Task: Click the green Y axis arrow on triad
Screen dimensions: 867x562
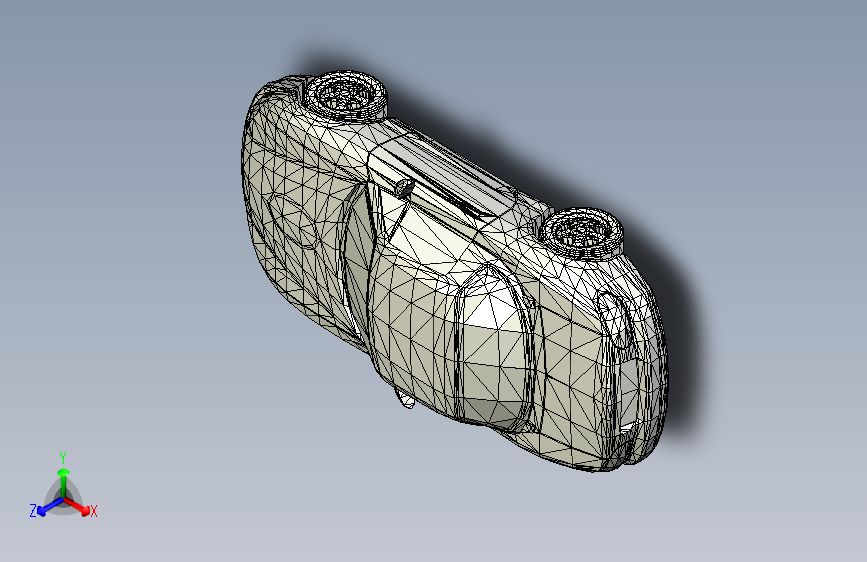Action: coord(63,481)
